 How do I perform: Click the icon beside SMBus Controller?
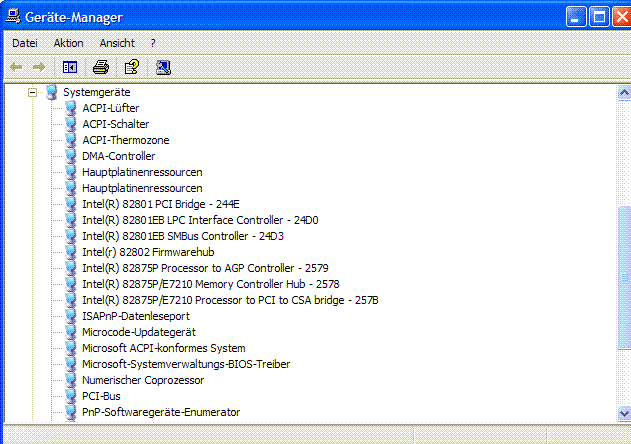(x=71, y=236)
